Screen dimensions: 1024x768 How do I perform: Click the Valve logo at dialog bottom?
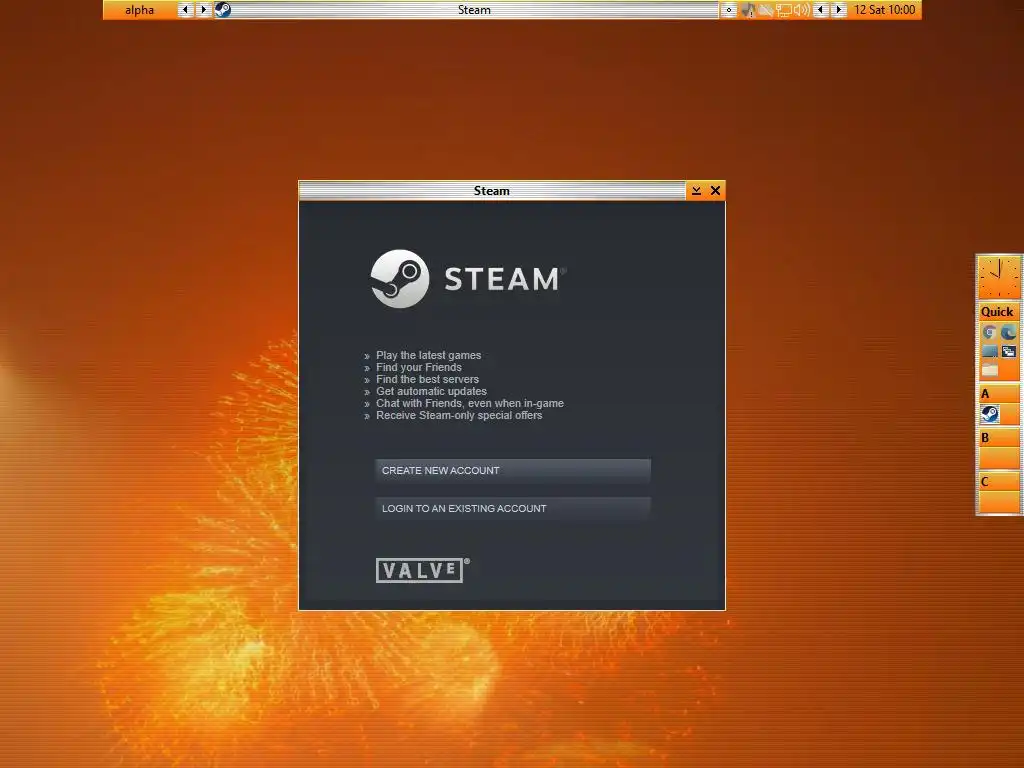click(422, 570)
